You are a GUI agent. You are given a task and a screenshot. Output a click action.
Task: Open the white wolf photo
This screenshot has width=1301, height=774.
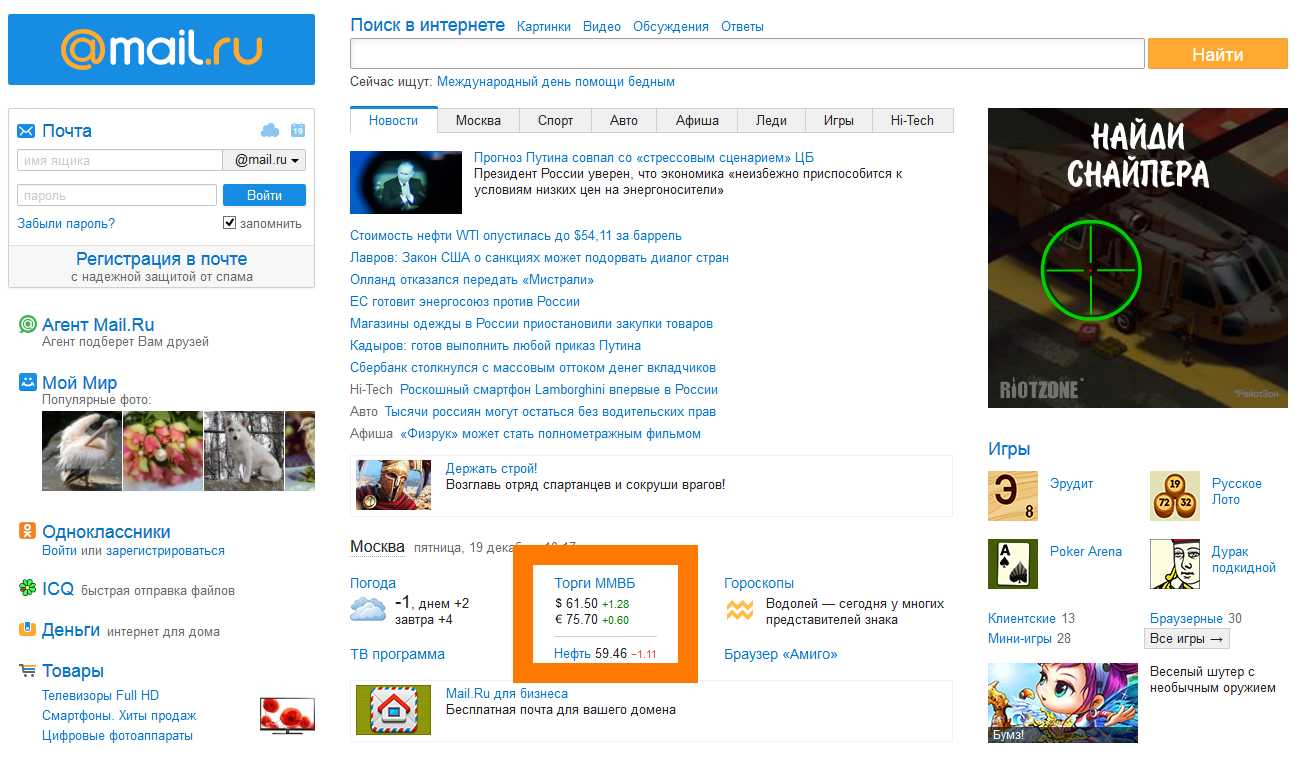click(244, 451)
